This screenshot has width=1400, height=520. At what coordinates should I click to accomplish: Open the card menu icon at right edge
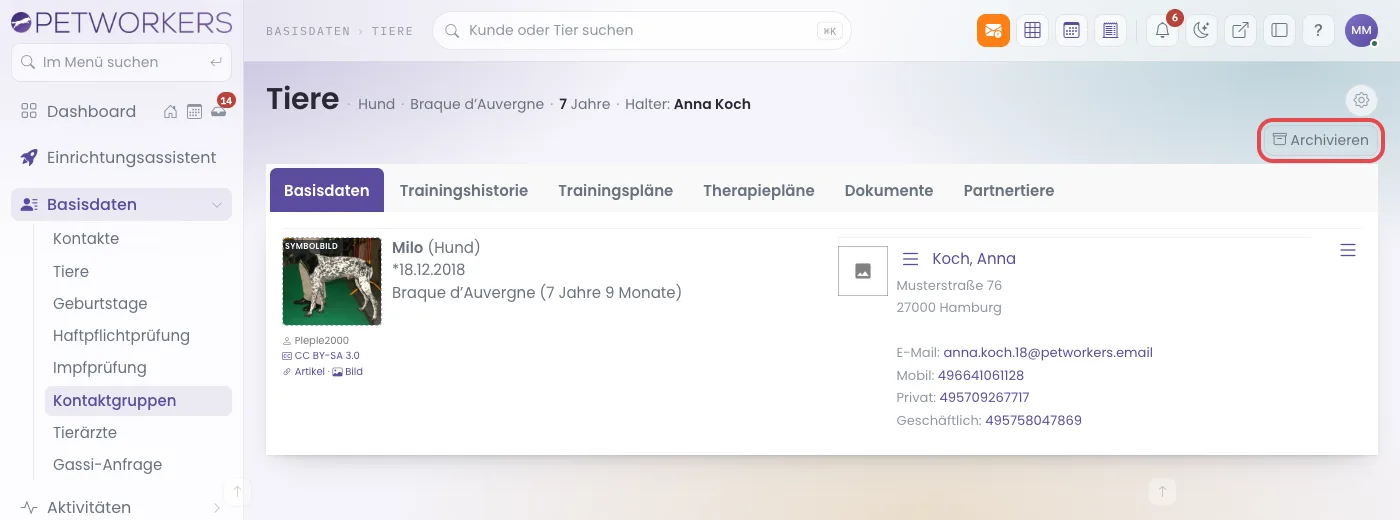[1348, 250]
